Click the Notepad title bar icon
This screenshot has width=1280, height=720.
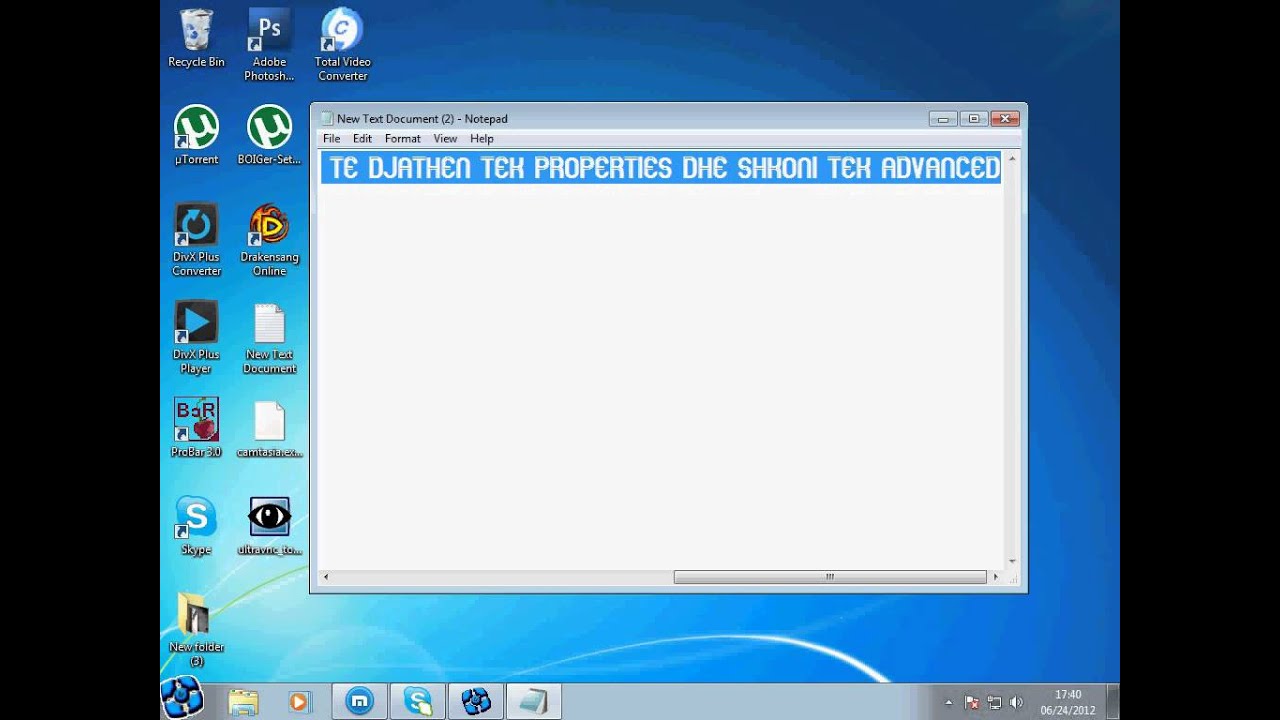point(326,118)
